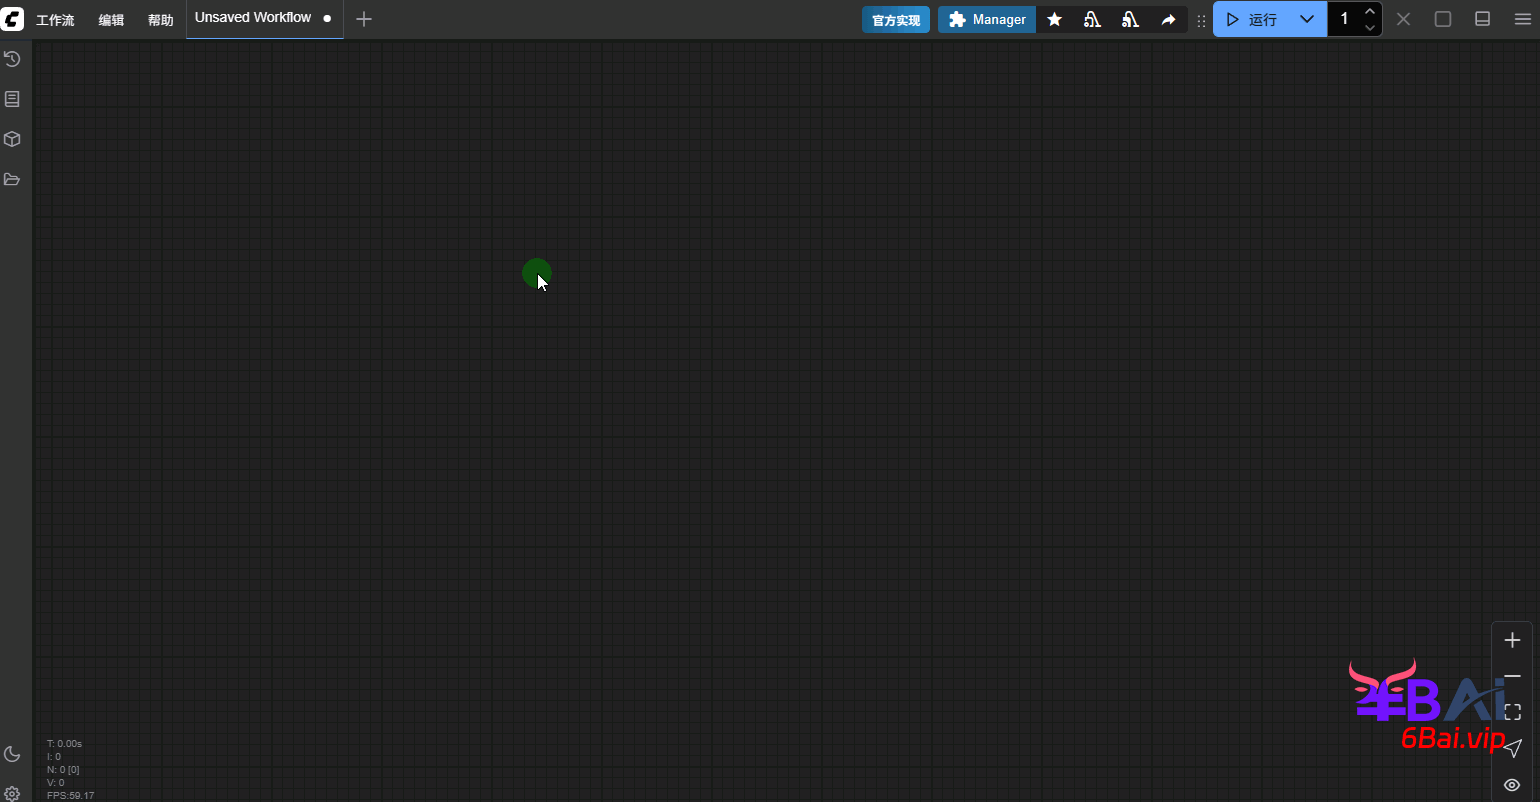The height and width of the screenshot is (802, 1540).
Task: Toggle the bottom panel icon
Action: (1483, 19)
